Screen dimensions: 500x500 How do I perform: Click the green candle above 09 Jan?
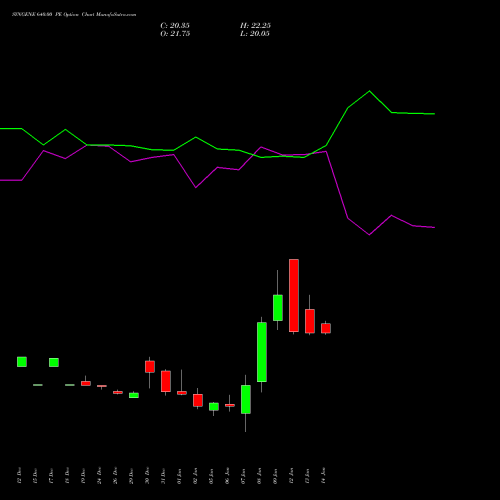[x=278, y=308]
